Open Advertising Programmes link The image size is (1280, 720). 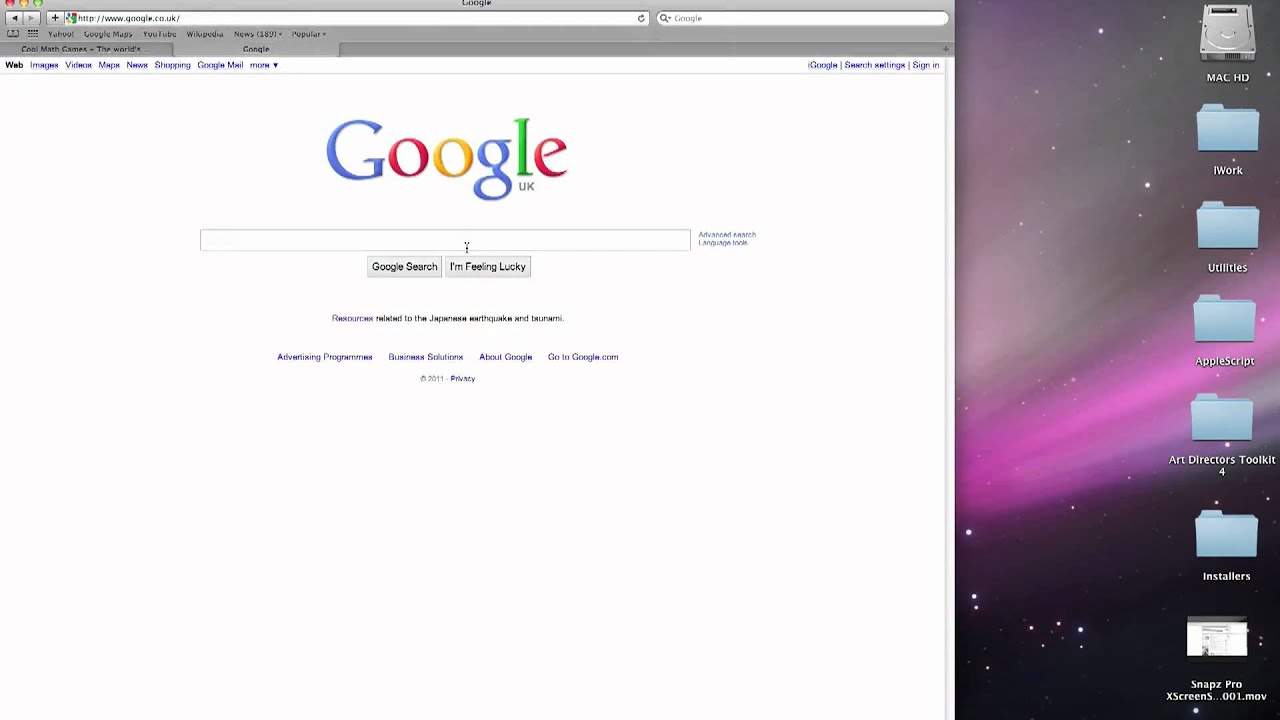point(325,357)
